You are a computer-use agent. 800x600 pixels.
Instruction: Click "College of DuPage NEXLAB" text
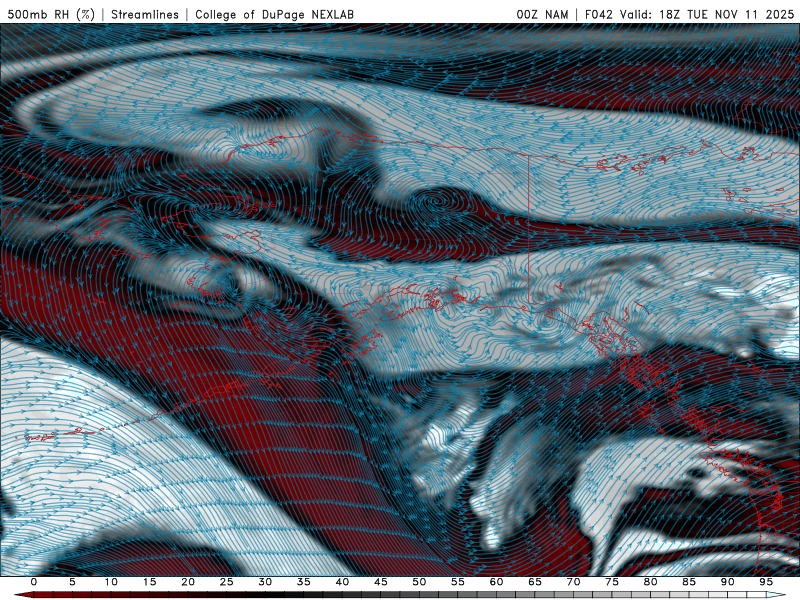point(274,15)
